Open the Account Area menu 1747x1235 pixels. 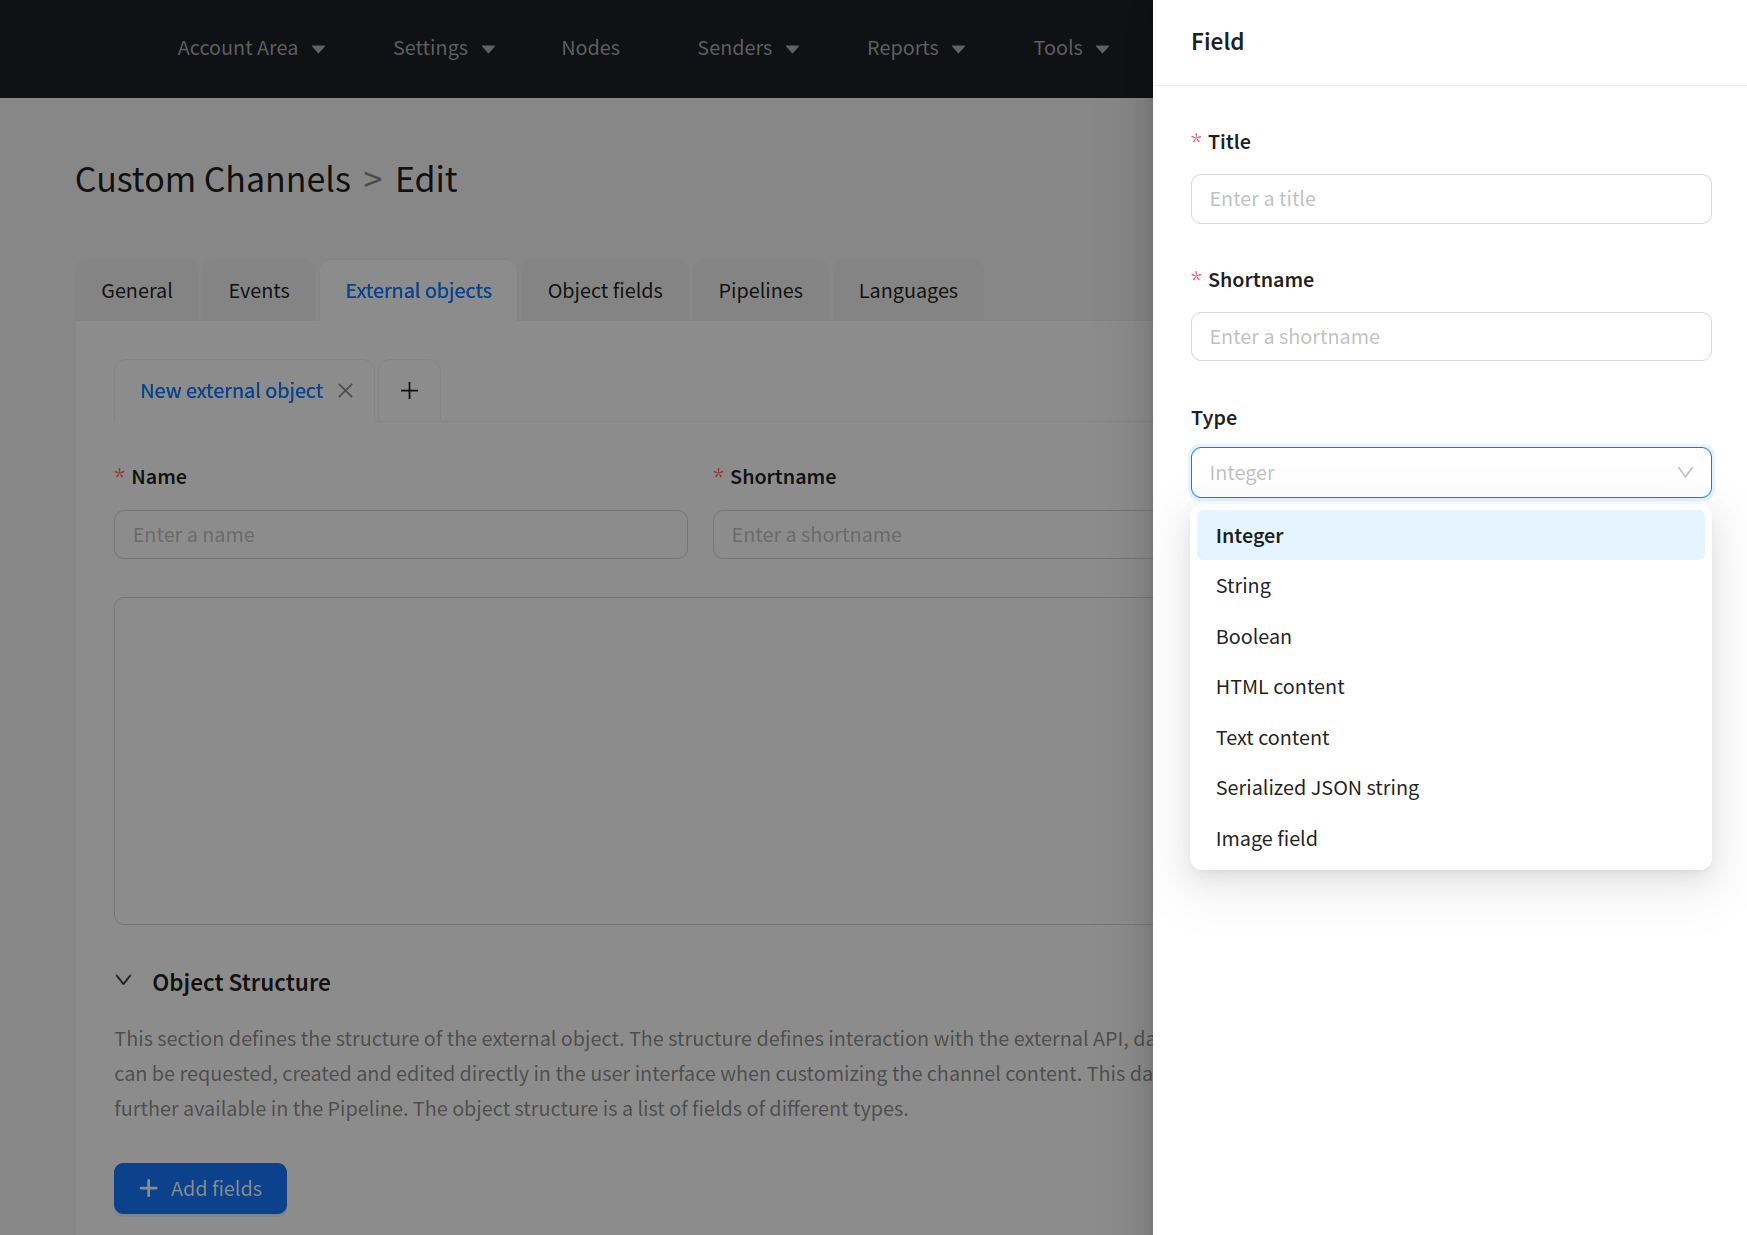[x=251, y=48]
